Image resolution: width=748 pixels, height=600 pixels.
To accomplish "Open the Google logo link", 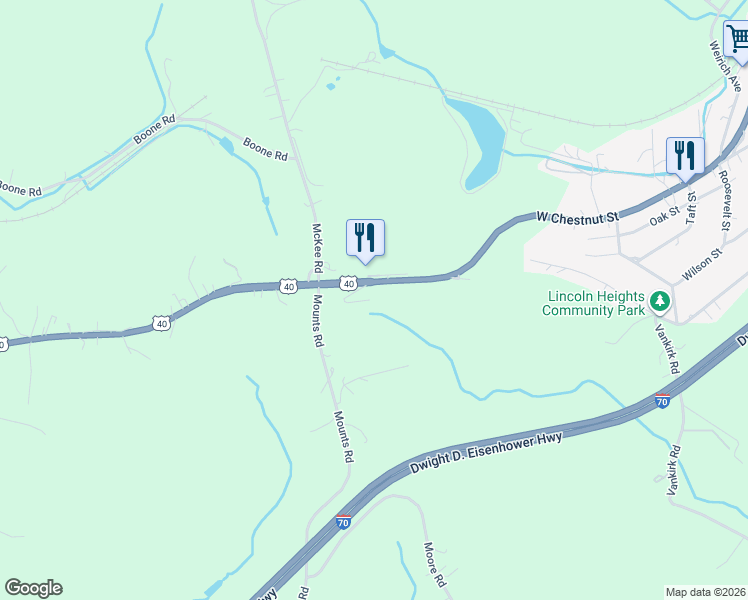I will 33,588.
